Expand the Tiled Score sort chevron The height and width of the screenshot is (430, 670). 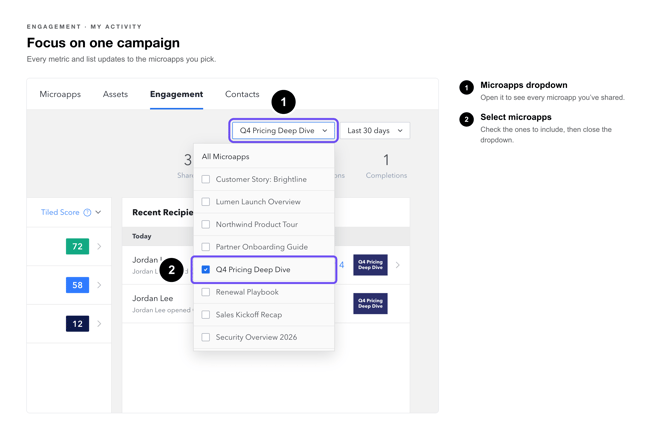(98, 212)
